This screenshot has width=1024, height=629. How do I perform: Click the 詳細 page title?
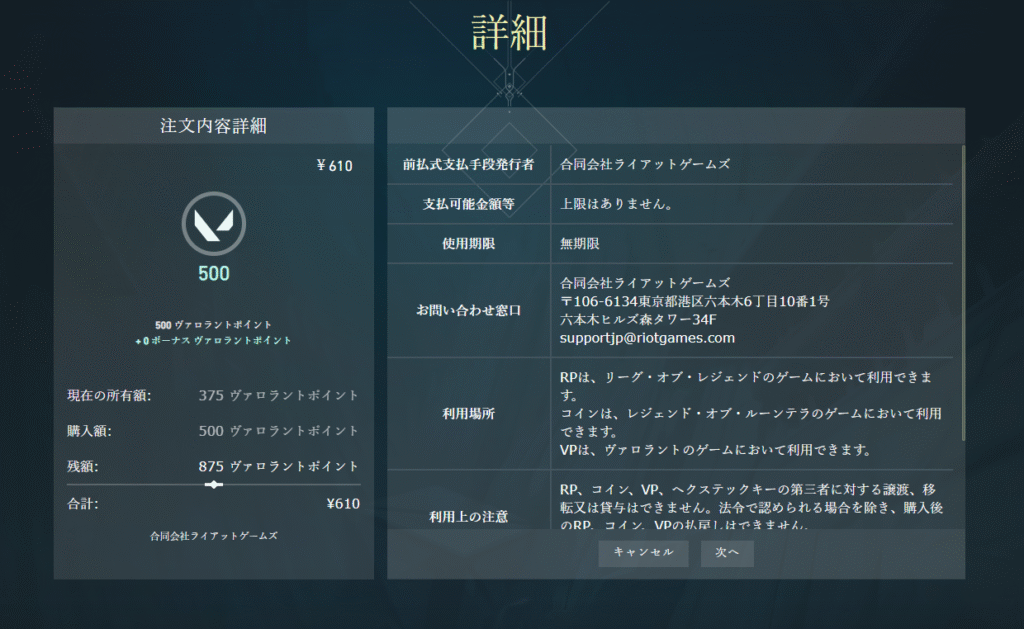coord(509,33)
